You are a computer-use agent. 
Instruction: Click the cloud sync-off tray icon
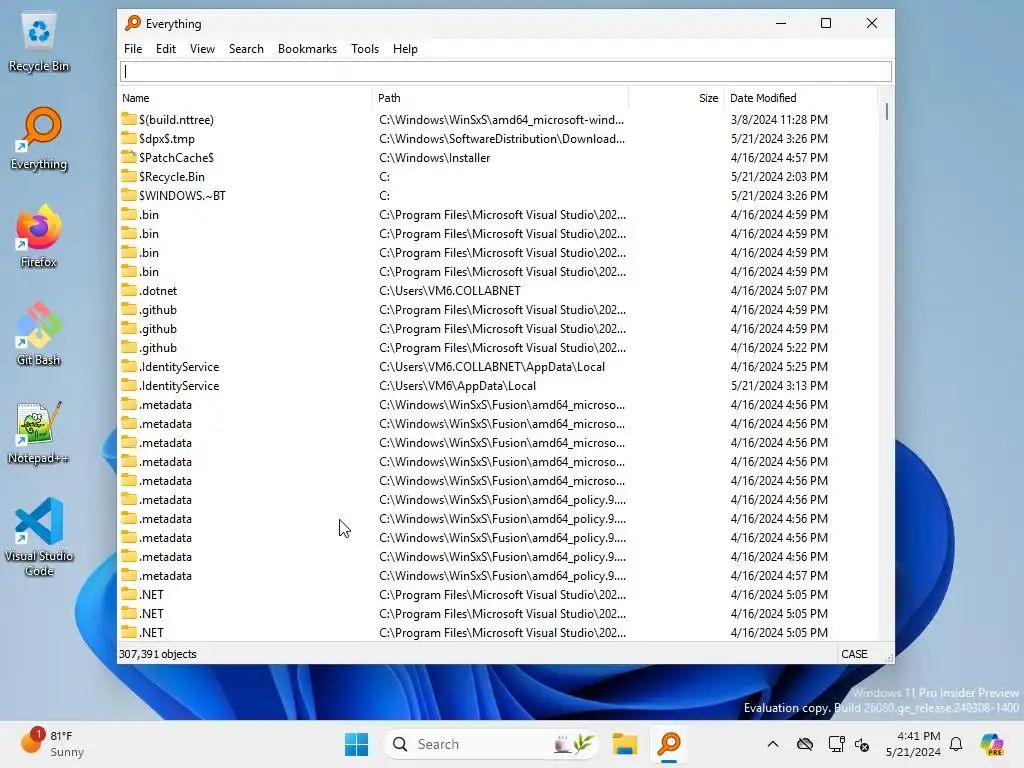pyautogui.click(x=805, y=744)
